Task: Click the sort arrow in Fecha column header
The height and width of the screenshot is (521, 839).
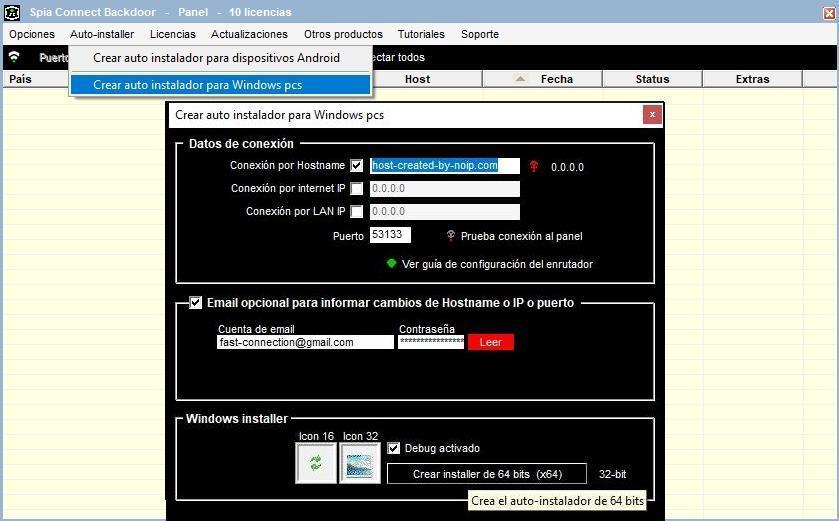Action: pyautogui.click(x=520, y=79)
